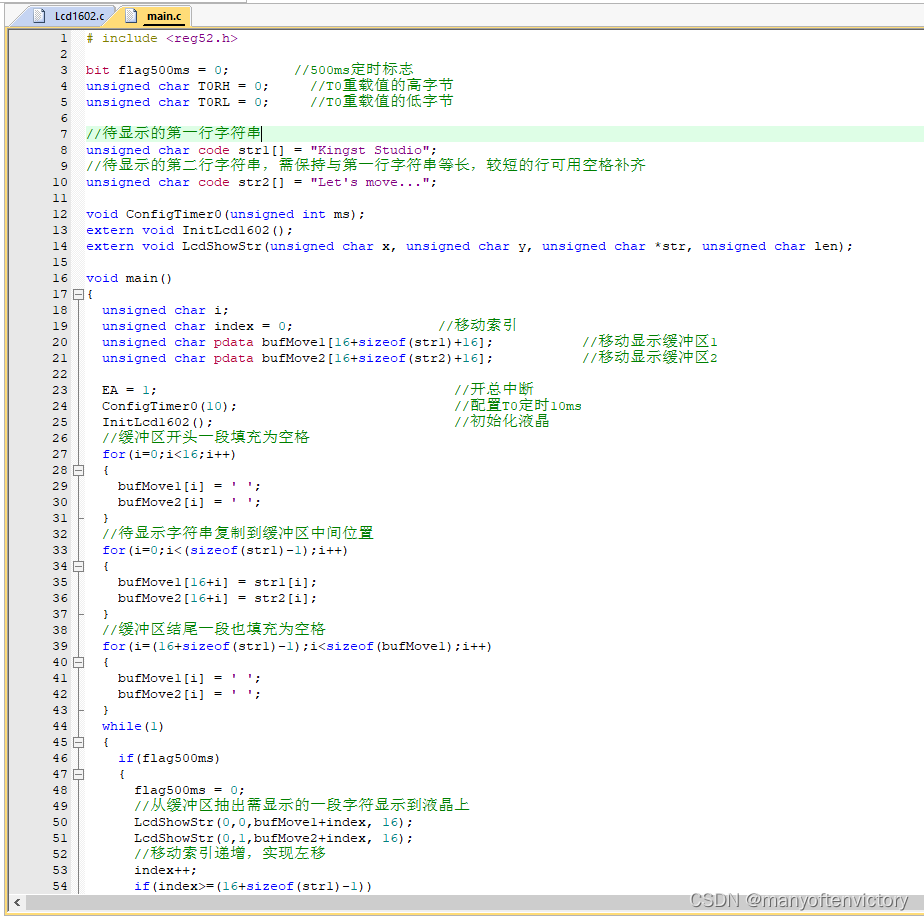Click the '//开总中断' comment
This screenshot has width=924, height=920.
click(x=494, y=389)
